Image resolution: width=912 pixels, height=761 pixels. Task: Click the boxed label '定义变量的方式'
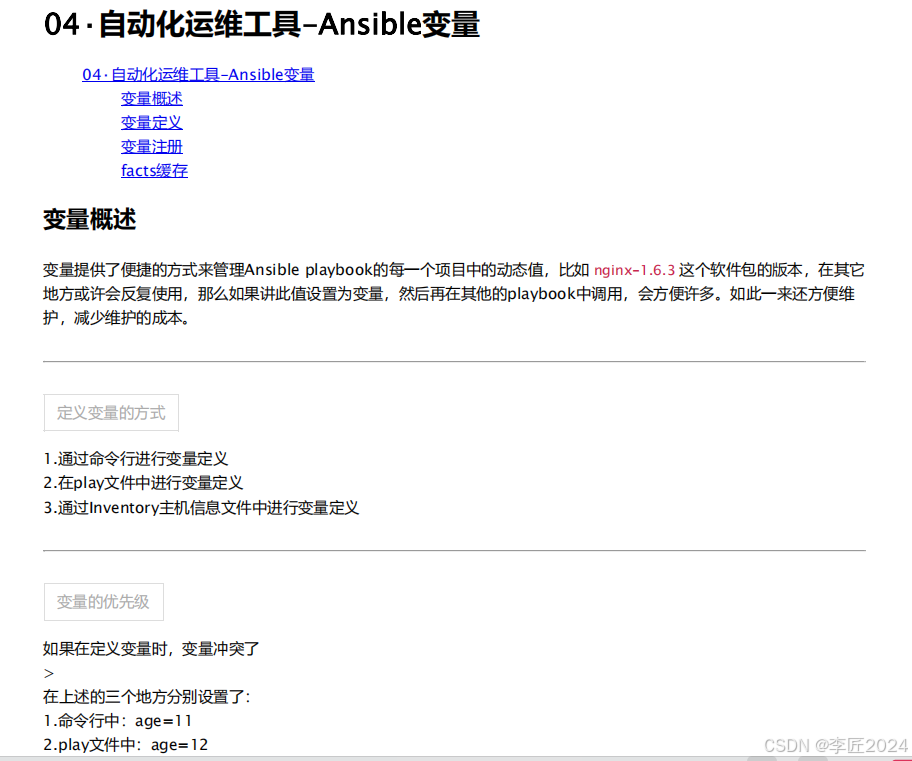click(111, 412)
